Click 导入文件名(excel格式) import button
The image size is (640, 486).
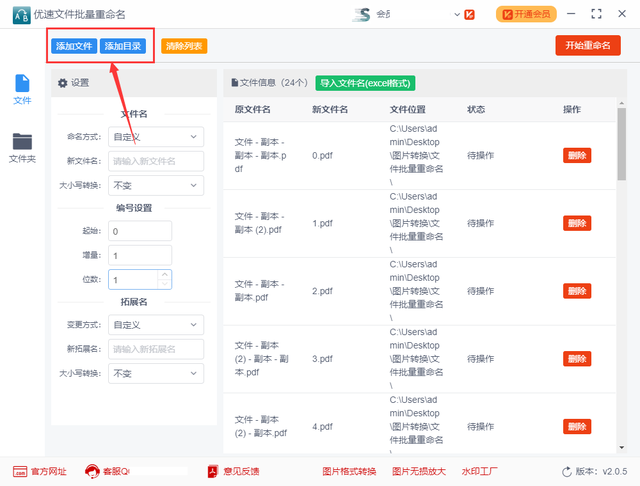(x=364, y=83)
